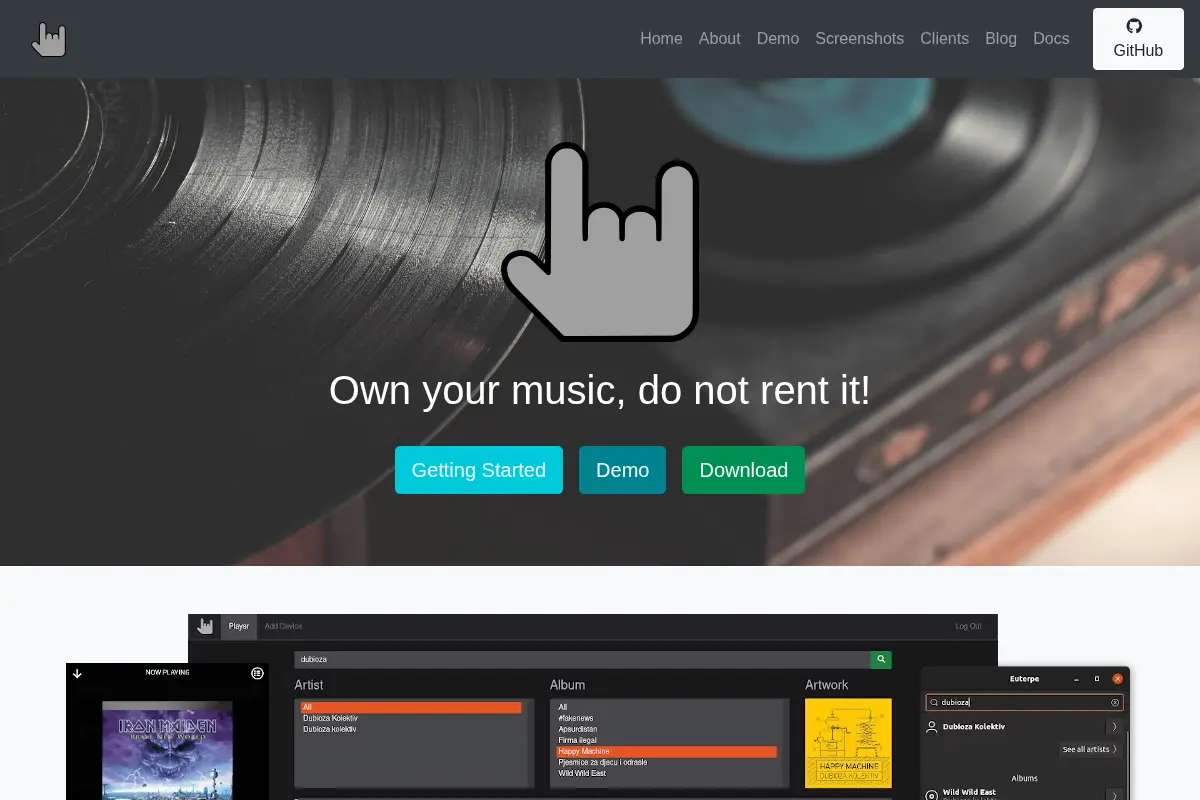The image size is (1200, 800).
Task: Click the dubioza search field in player
Action: pos(582,660)
